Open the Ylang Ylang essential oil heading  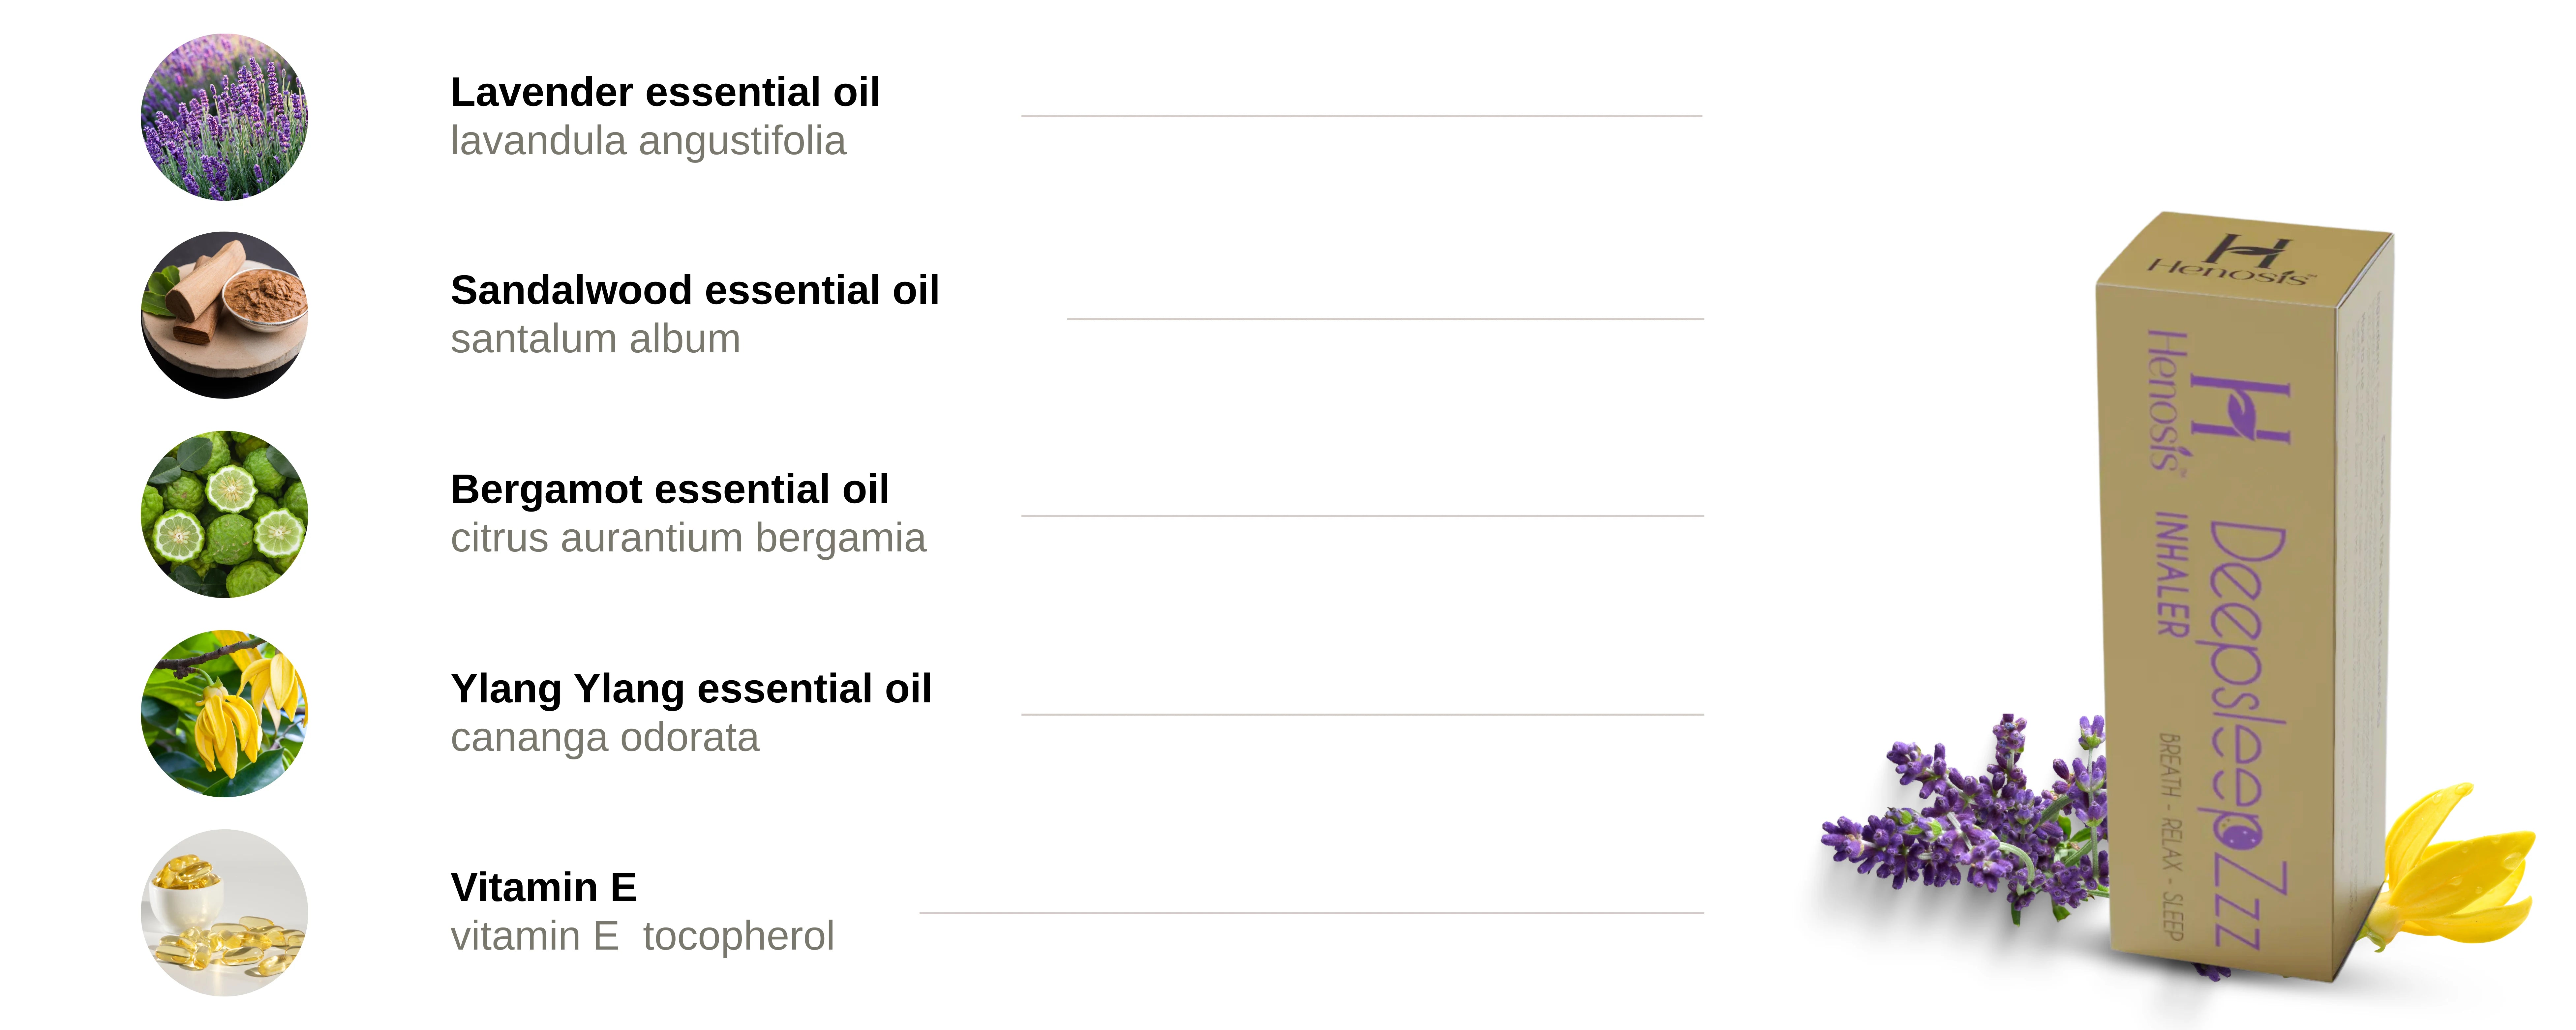coord(691,688)
